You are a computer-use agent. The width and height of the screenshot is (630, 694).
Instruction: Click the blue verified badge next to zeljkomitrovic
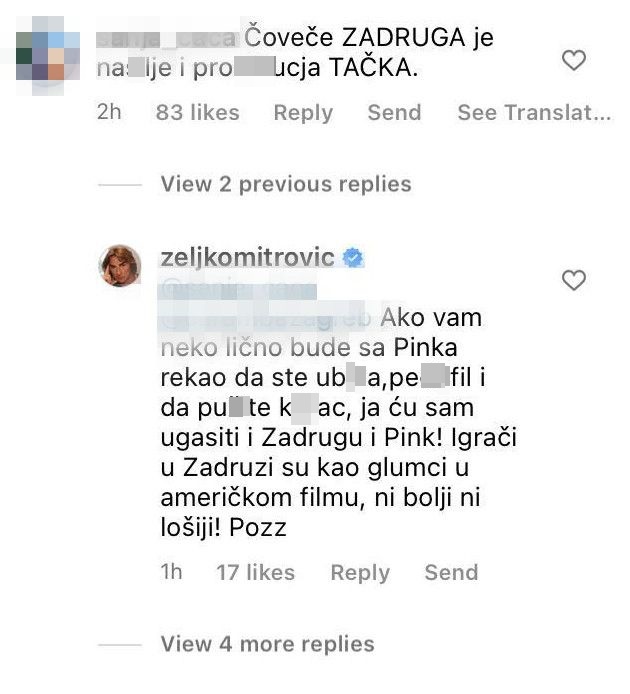[353, 258]
